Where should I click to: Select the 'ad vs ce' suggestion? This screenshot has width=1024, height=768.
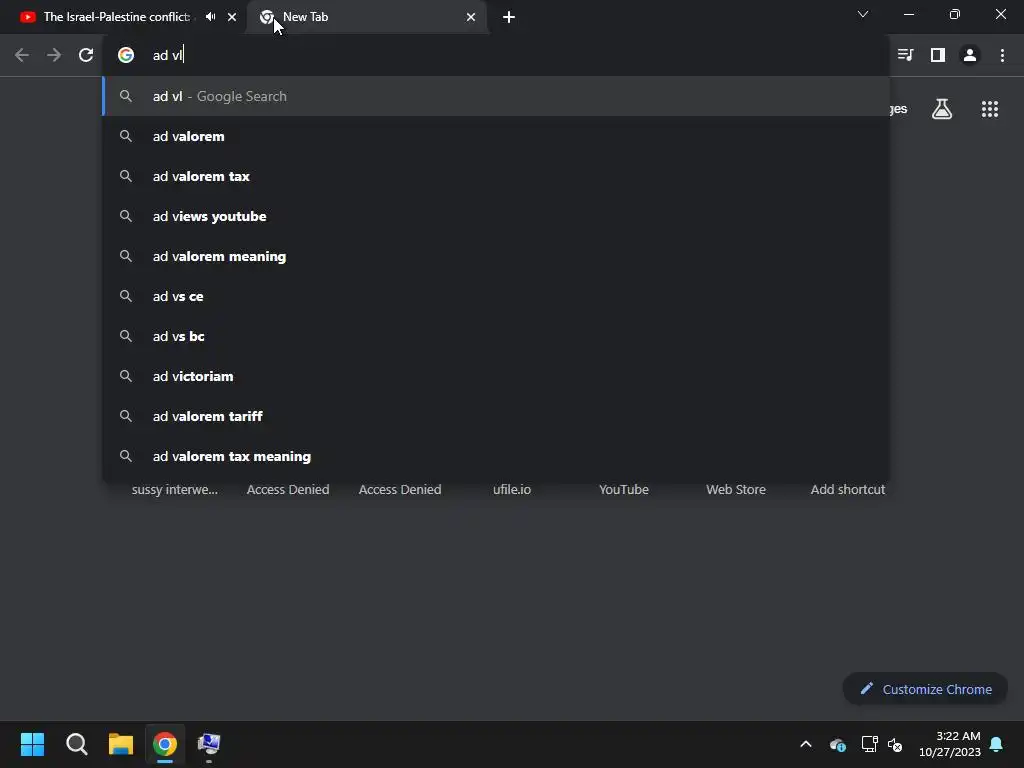[496, 296]
